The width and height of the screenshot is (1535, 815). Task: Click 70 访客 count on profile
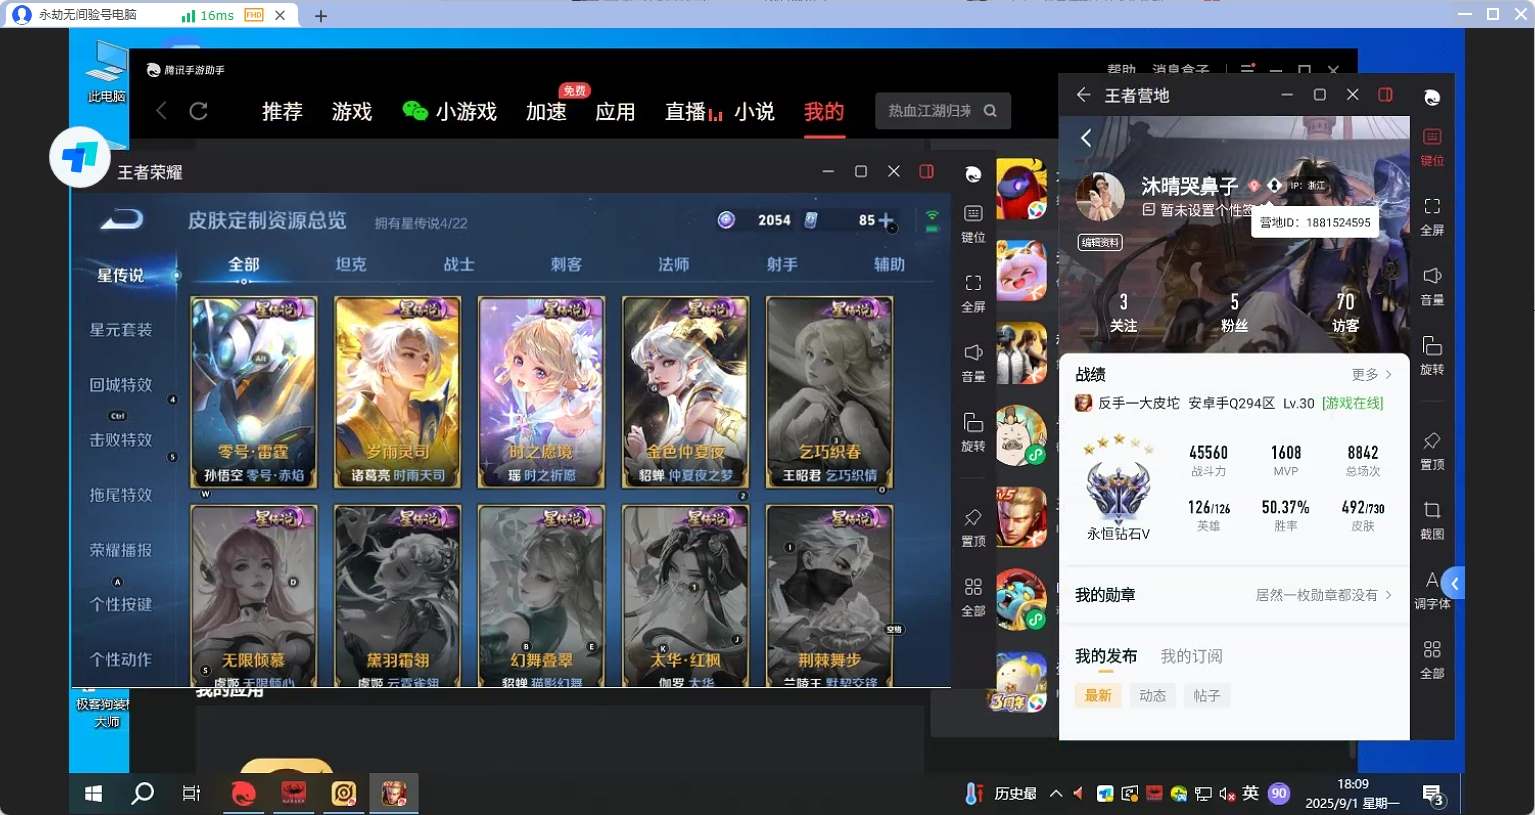click(x=1345, y=312)
